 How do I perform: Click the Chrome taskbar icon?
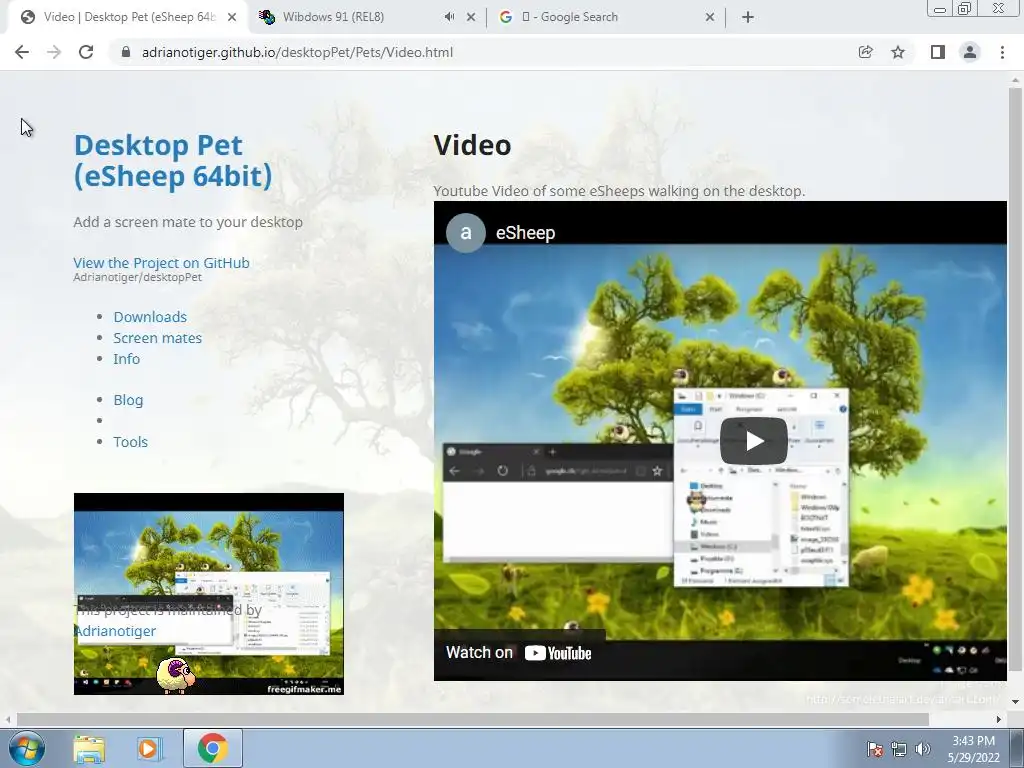[213, 748]
